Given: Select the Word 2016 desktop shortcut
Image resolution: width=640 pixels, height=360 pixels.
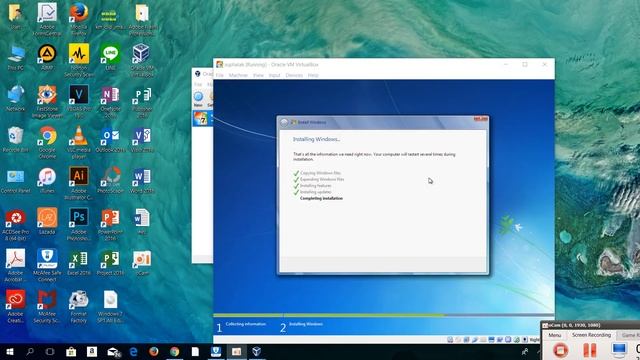Looking at the screenshot, I should click(x=142, y=181).
